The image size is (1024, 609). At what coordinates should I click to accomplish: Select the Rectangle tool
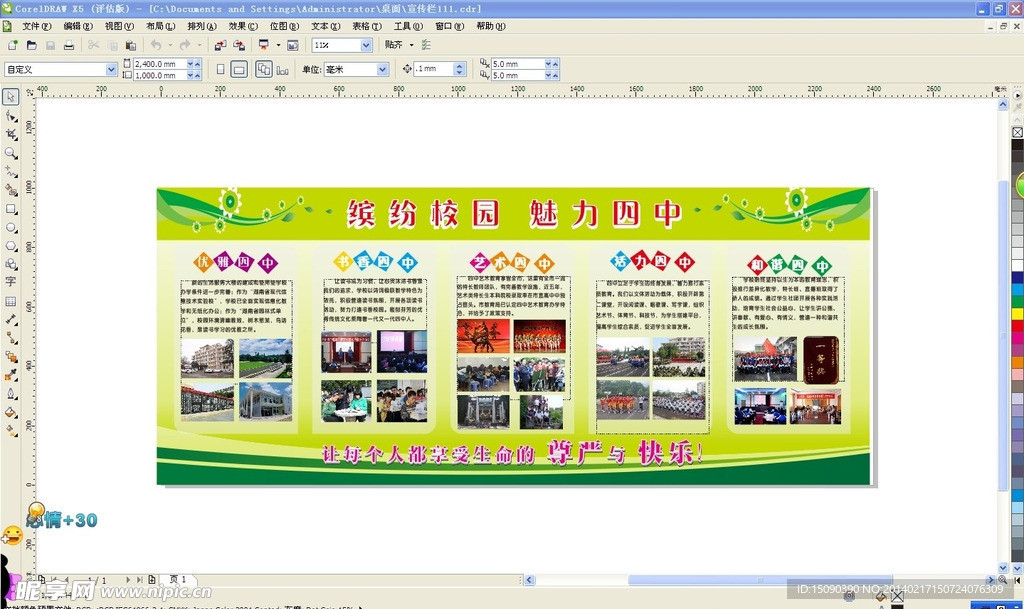tap(10, 209)
